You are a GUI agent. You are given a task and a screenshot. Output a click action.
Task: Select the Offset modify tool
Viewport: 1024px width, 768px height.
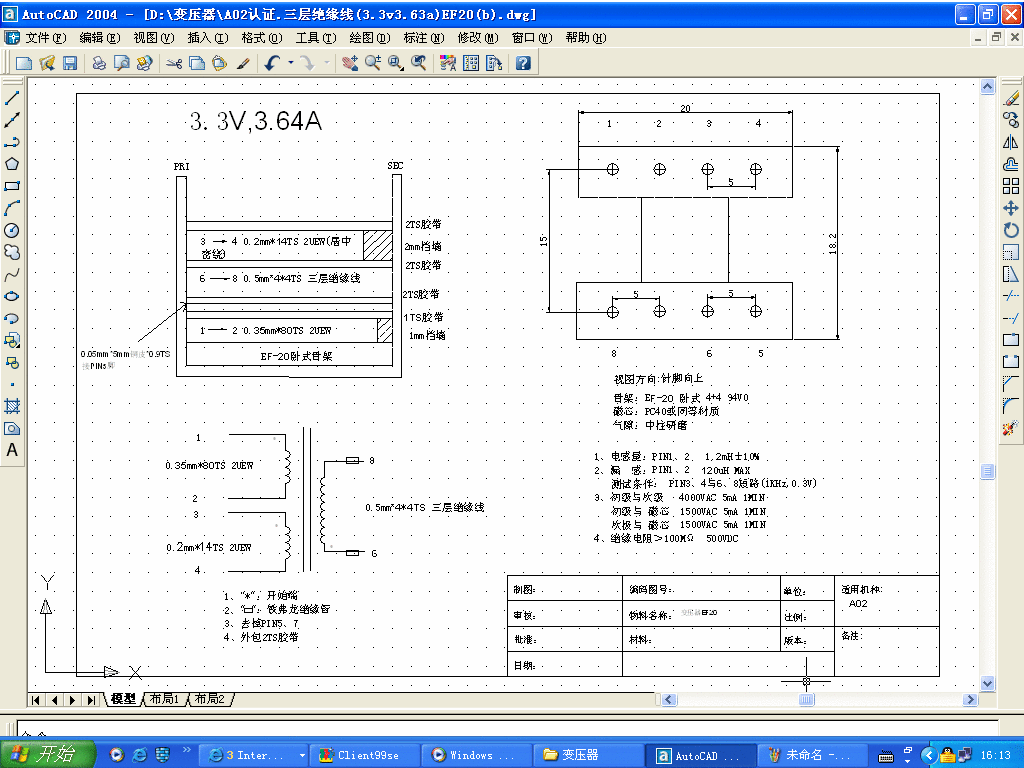(1011, 164)
